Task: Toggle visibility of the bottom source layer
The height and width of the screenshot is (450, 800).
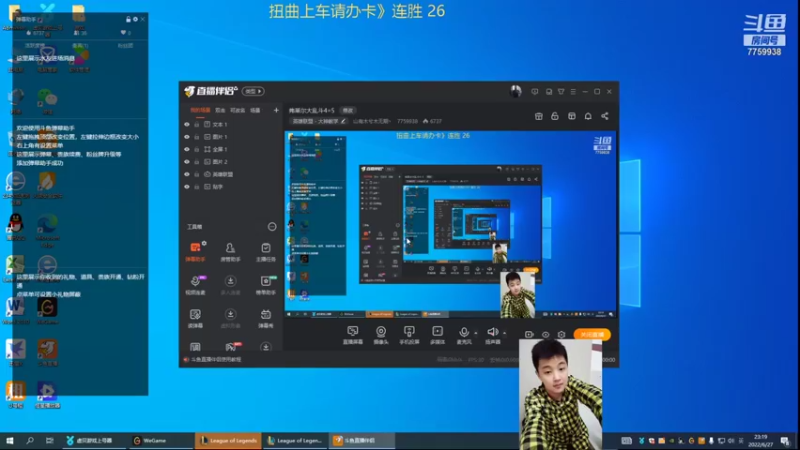Action: point(187,187)
